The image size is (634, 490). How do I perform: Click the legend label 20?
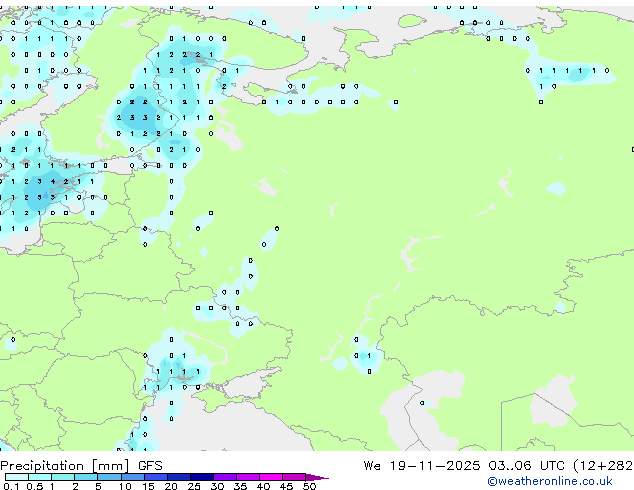(x=171, y=486)
